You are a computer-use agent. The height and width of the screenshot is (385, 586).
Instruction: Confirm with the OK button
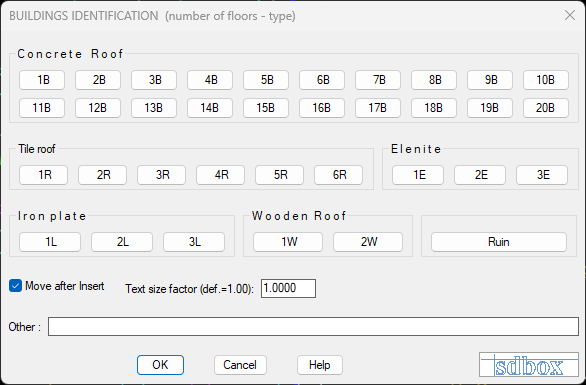point(160,365)
